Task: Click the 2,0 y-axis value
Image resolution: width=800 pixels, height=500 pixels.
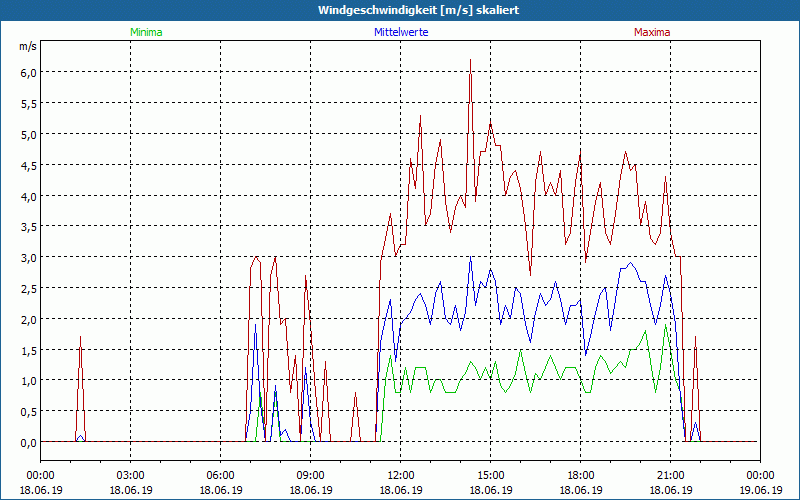Action: [x=29, y=319]
